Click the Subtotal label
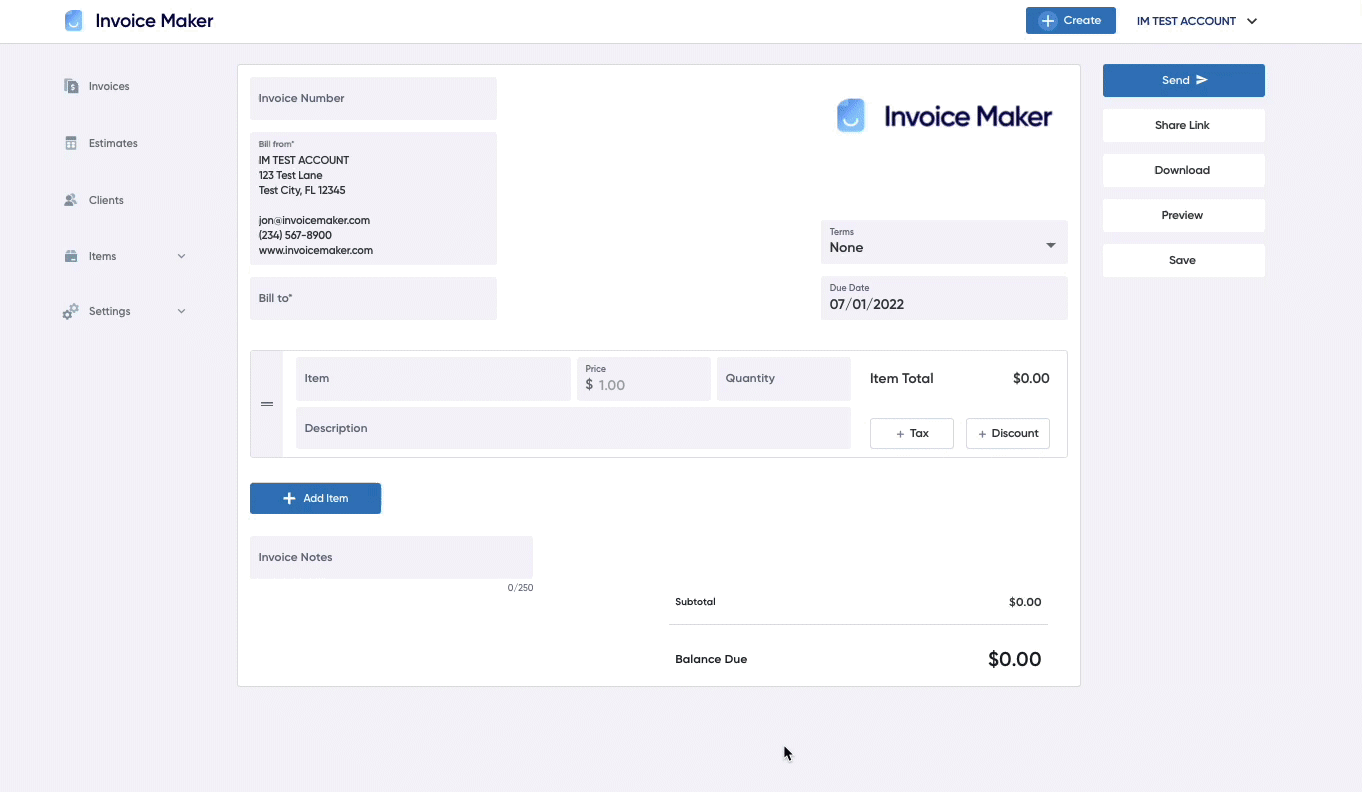This screenshot has width=1362, height=792. tap(695, 602)
